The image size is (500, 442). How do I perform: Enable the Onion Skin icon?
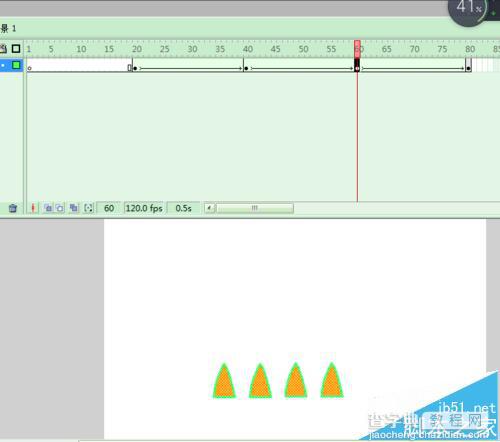48,208
